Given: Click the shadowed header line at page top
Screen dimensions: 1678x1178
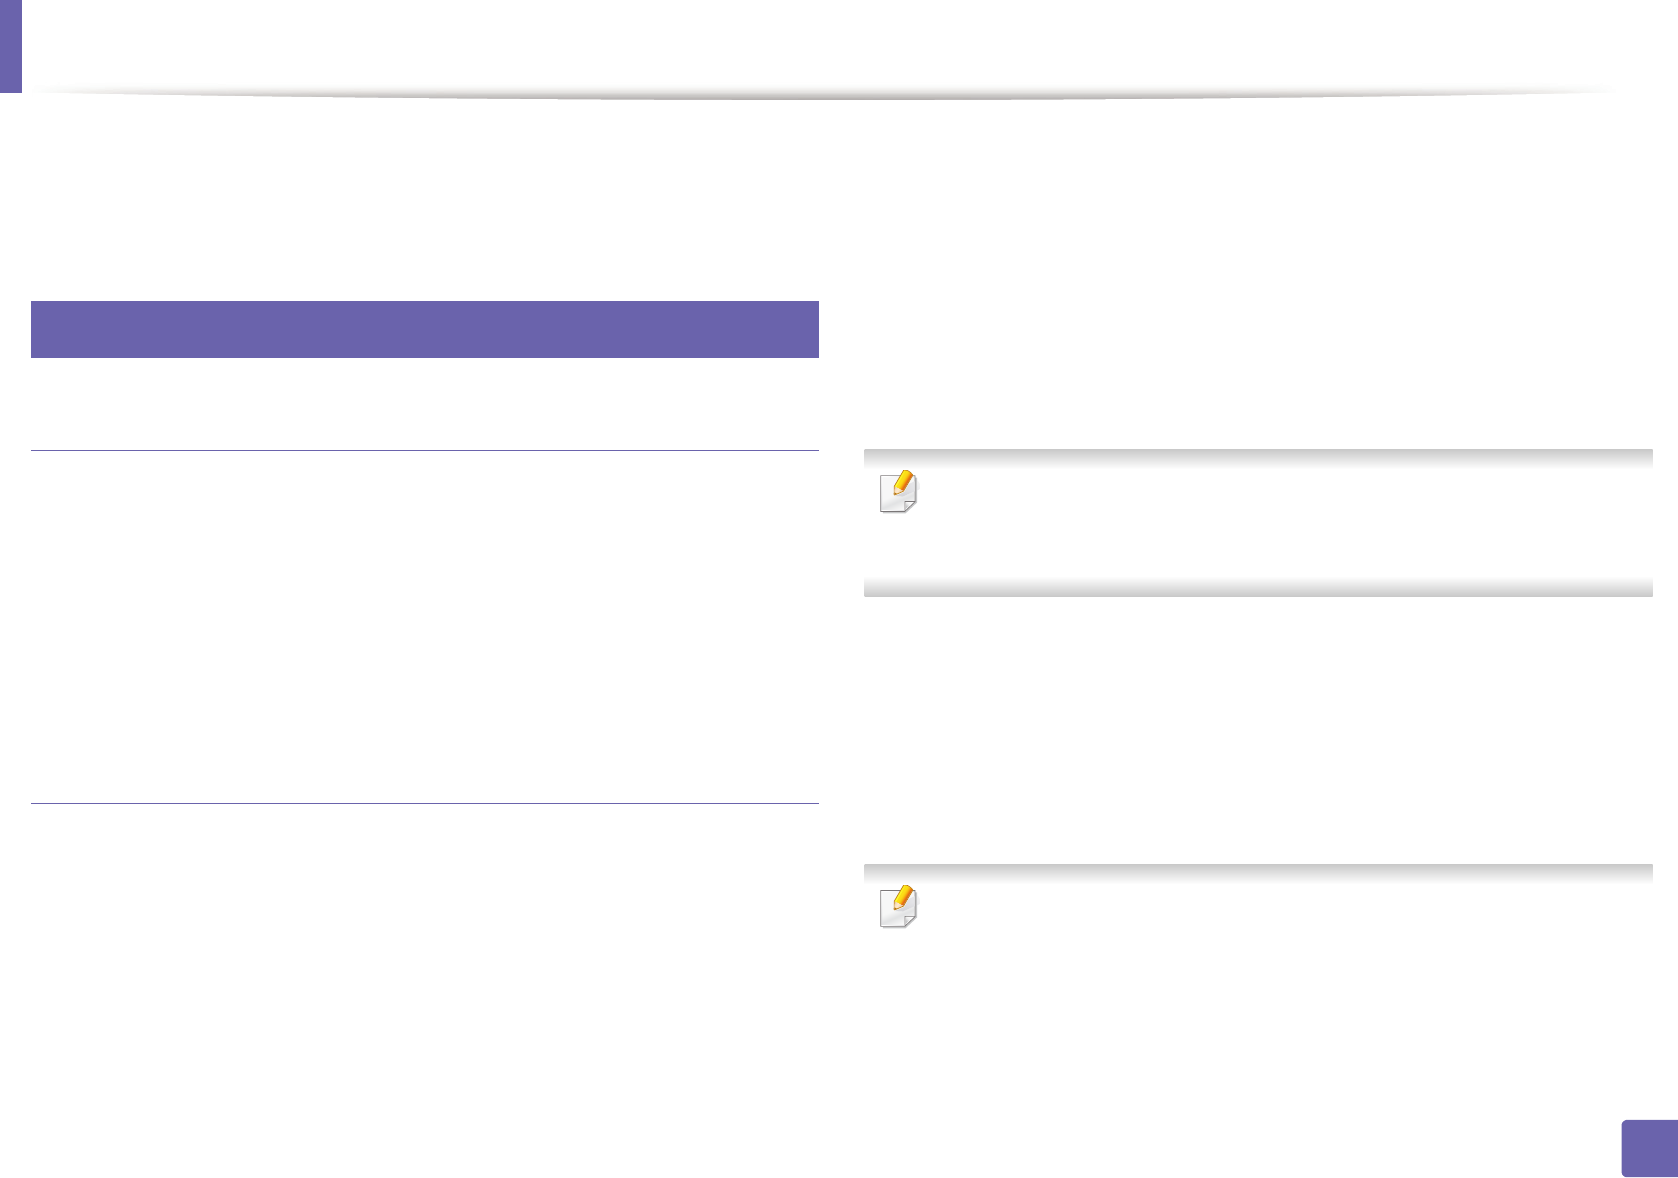Looking at the screenshot, I should coord(820,95).
